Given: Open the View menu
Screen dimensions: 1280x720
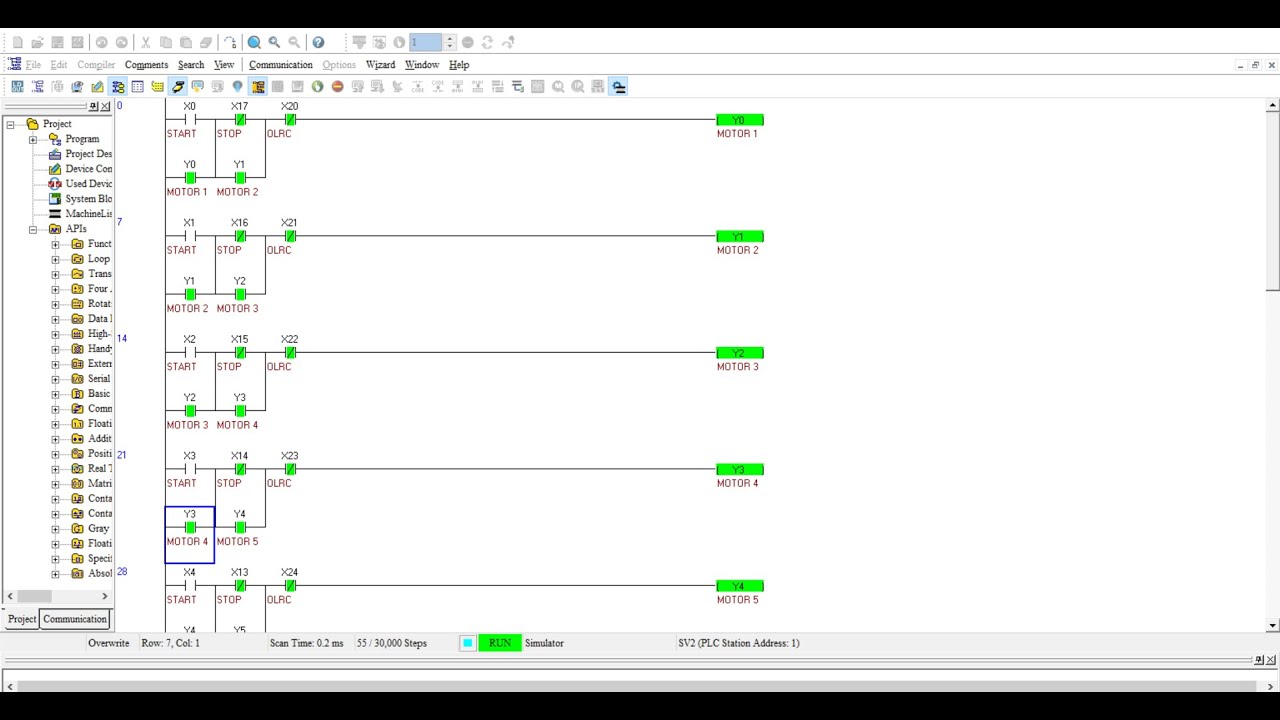Looking at the screenshot, I should [224, 64].
